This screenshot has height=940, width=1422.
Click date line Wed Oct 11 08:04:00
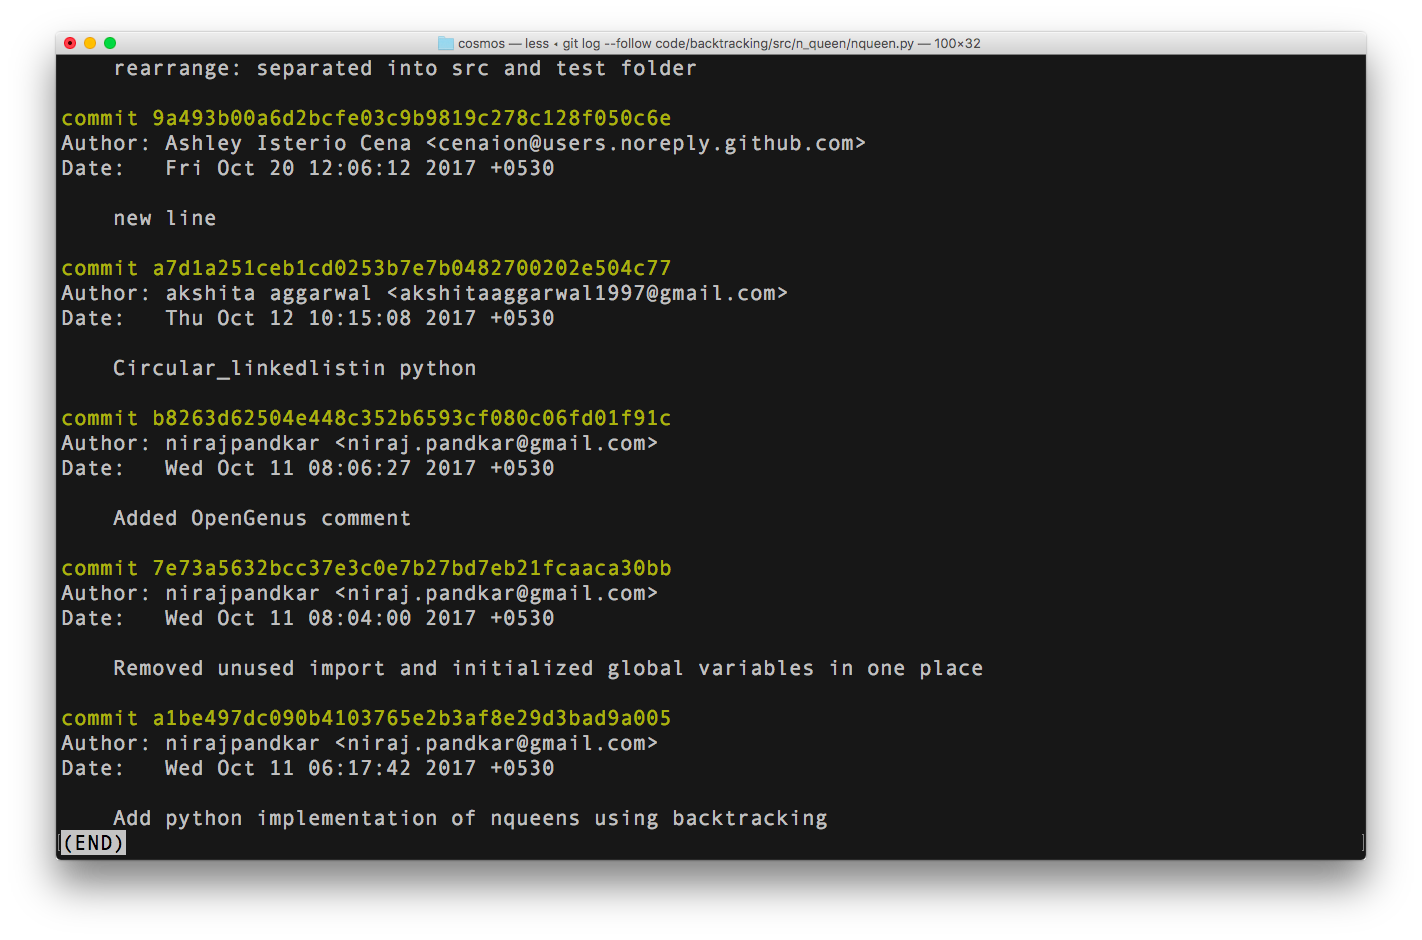[308, 618]
